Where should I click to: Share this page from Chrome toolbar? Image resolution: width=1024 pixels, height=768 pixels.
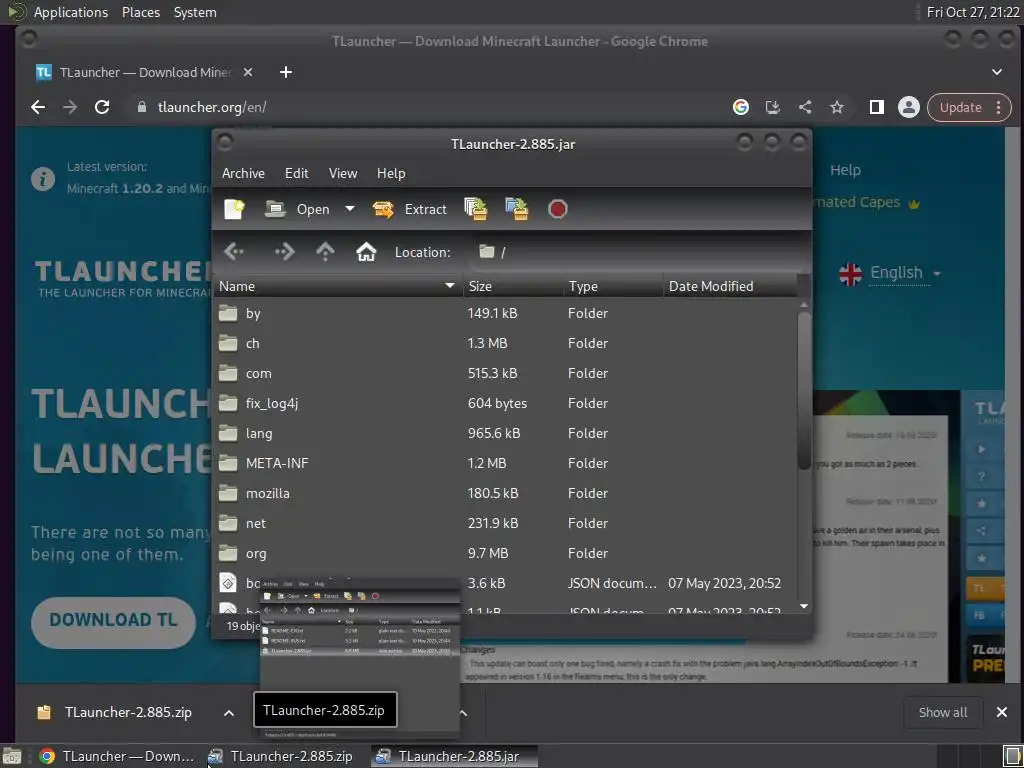click(805, 107)
